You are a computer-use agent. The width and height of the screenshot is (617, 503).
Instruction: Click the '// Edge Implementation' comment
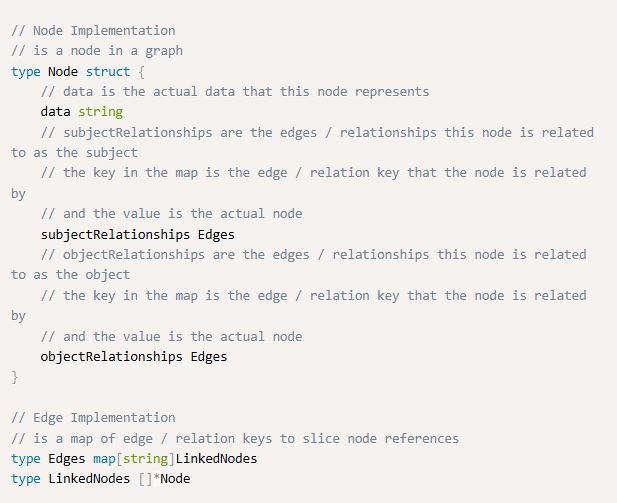93,417
